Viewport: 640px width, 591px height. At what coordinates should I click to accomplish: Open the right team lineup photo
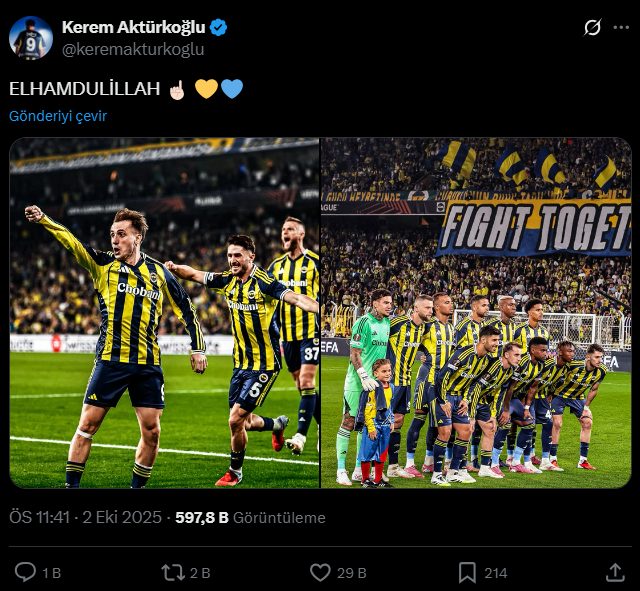(x=476, y=313)
